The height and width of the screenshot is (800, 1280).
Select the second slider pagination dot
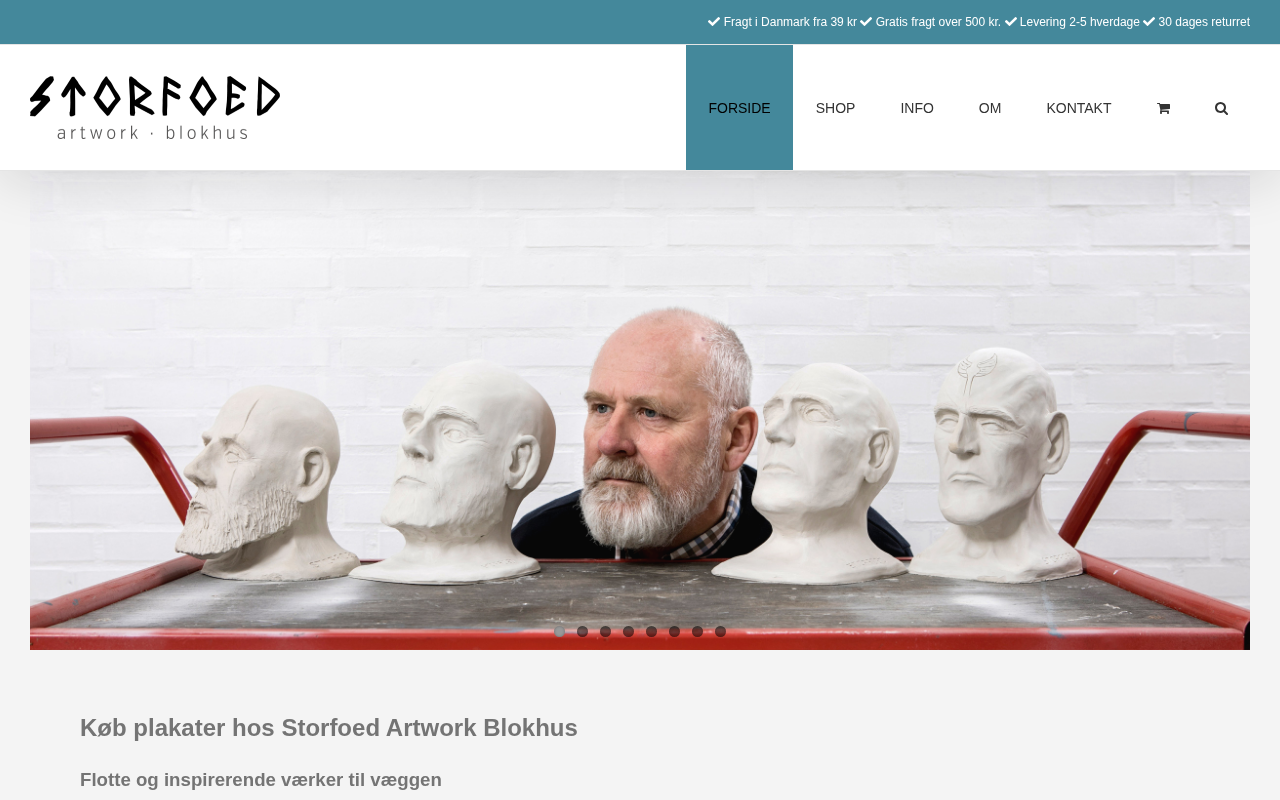[583, 632]
